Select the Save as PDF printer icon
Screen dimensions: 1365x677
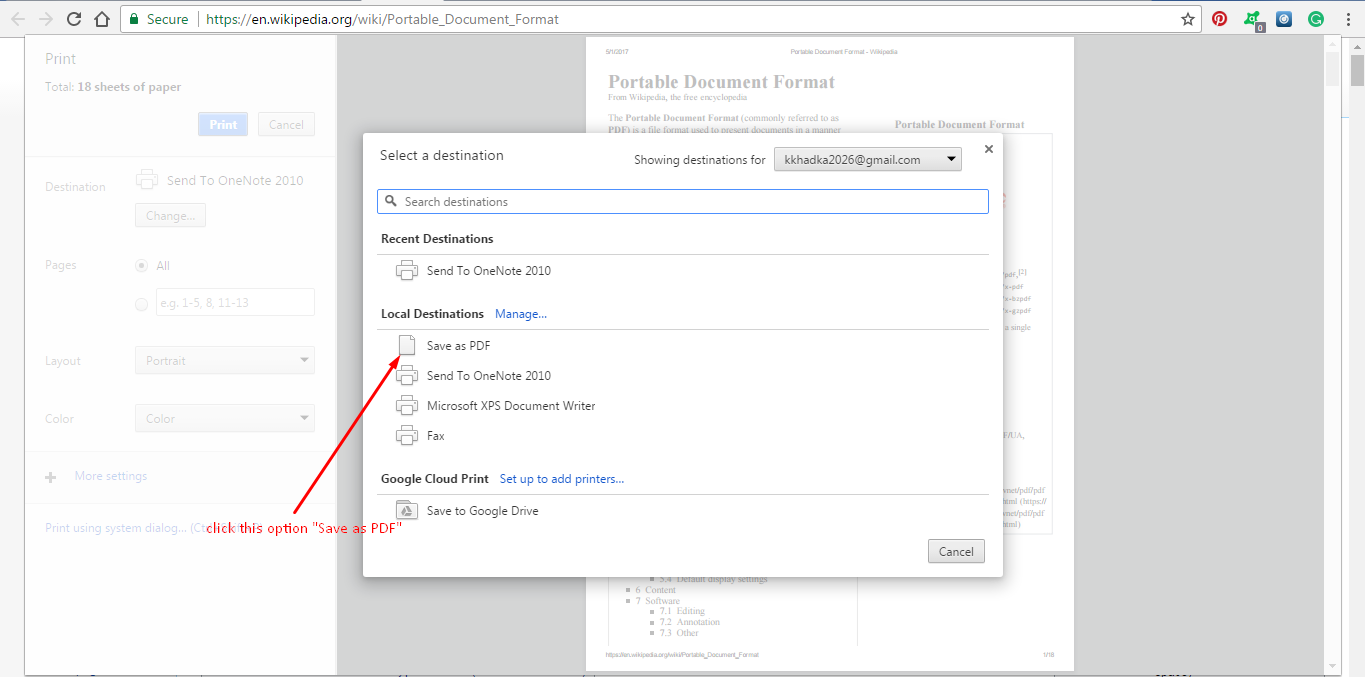406,345
